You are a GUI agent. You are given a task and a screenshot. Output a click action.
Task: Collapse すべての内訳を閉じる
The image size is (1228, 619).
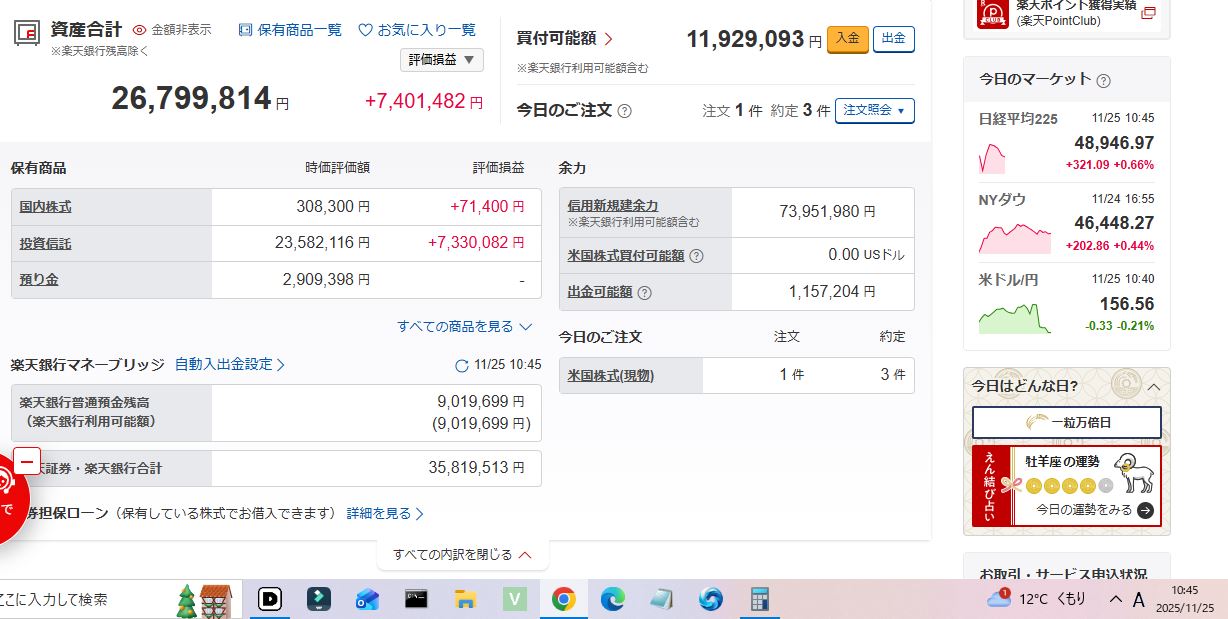point(462,554)
